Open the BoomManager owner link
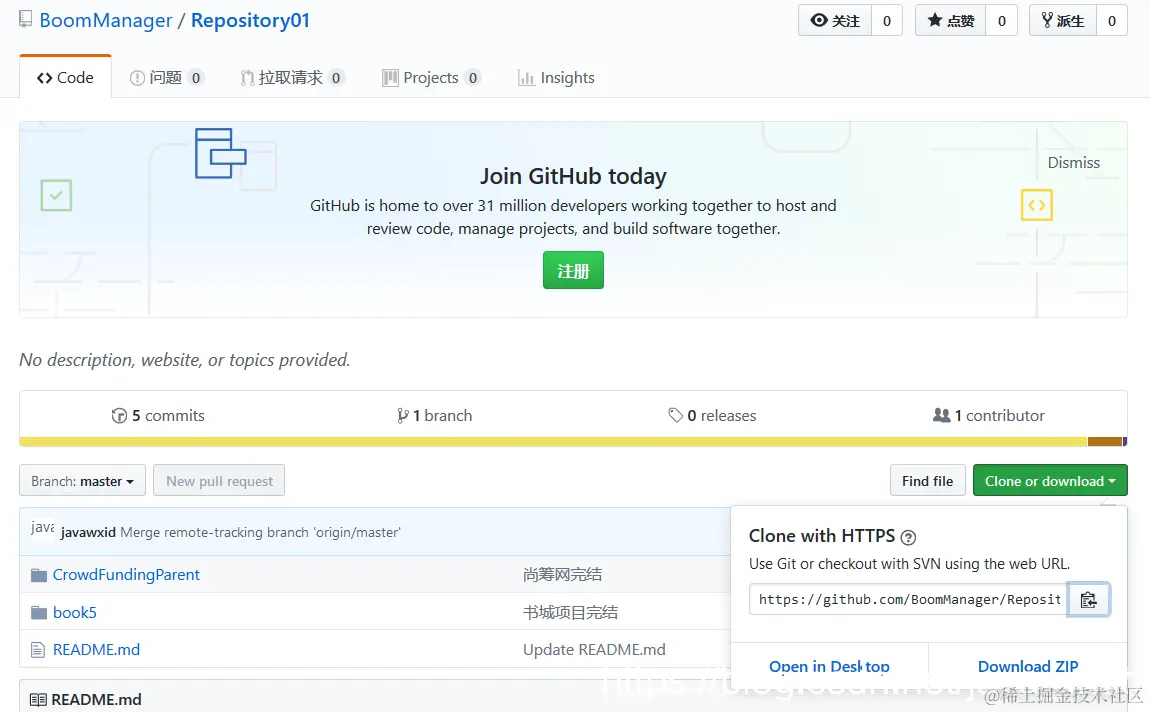Viewport: 1150px width, 712px height. click(106, 21)
